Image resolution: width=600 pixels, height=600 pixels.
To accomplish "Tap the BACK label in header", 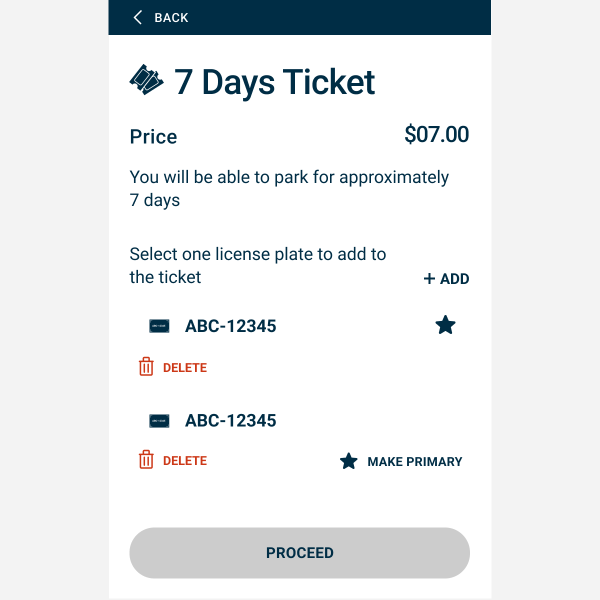I will (x=171, y=18).
